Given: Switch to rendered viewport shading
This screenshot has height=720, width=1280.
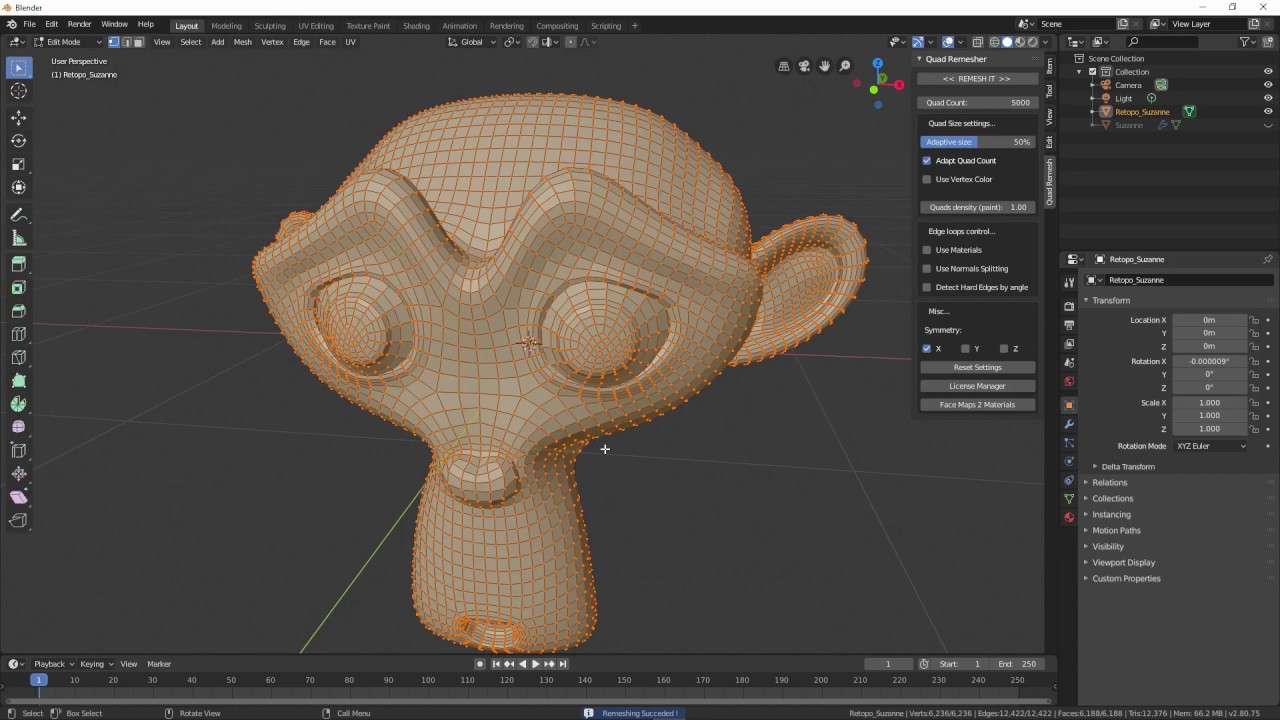Looking at the screenshot, I should click(1032, 42).
